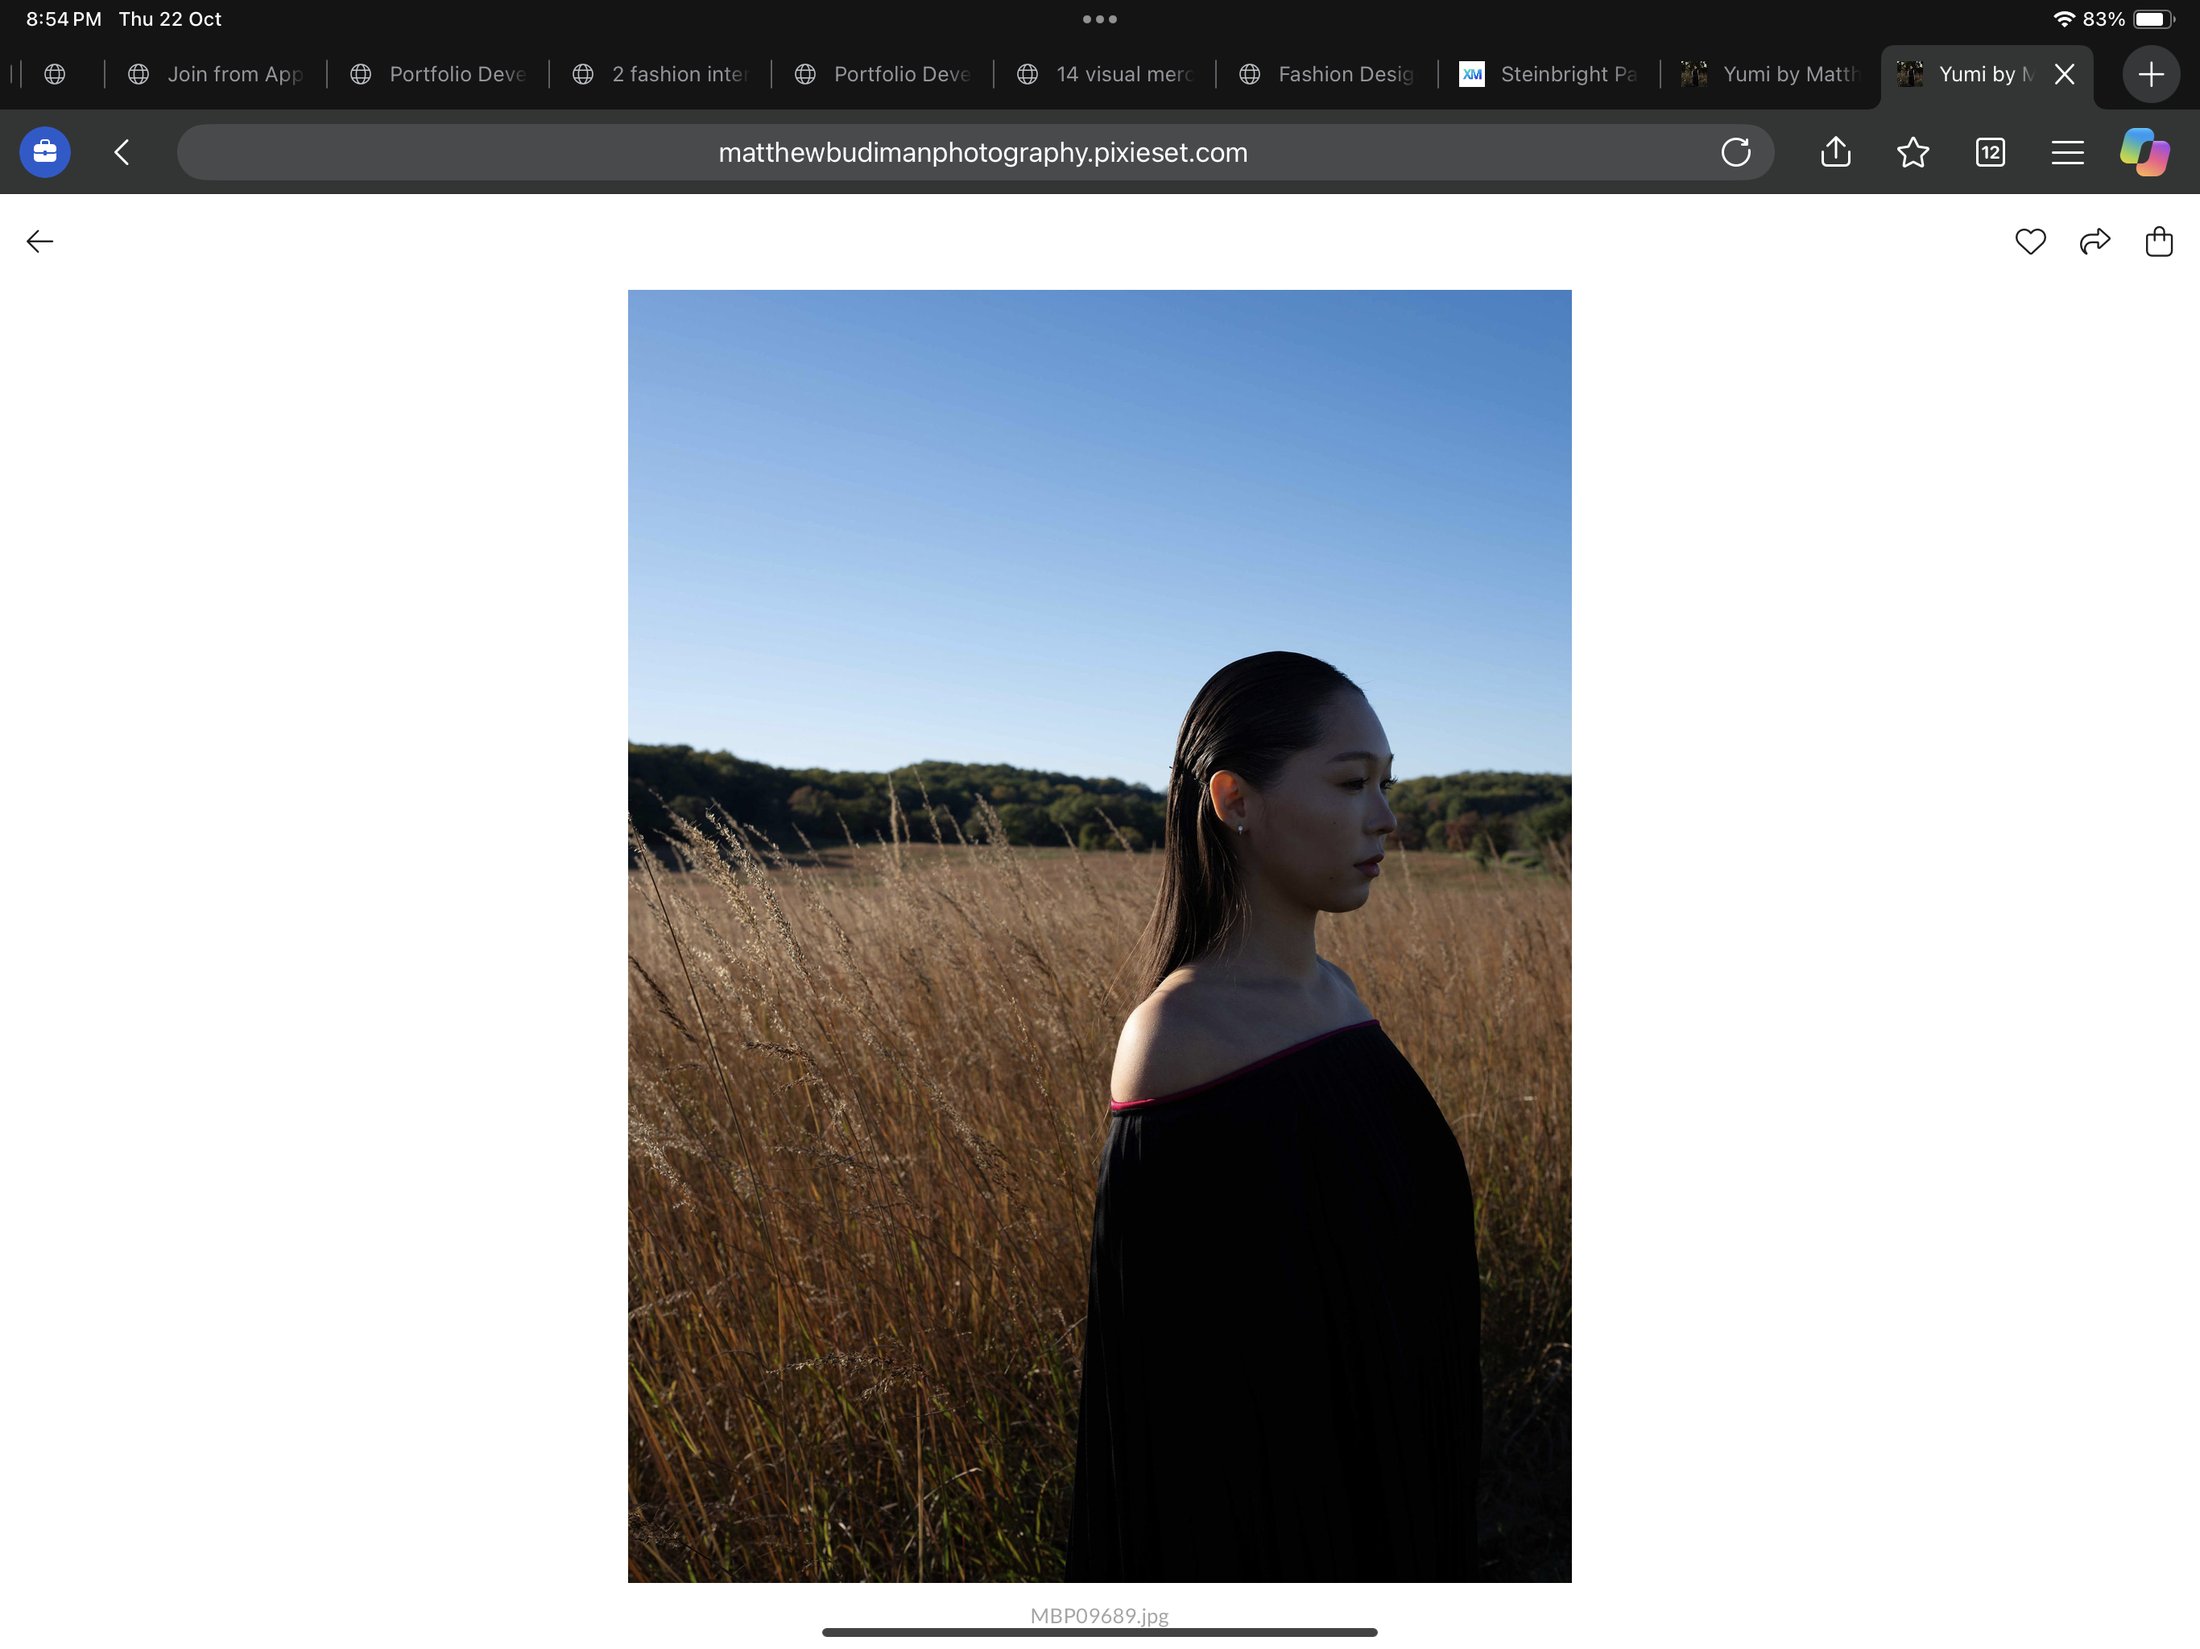
Task: Click the blue briefcase profile icon
Action: [45, 152]
